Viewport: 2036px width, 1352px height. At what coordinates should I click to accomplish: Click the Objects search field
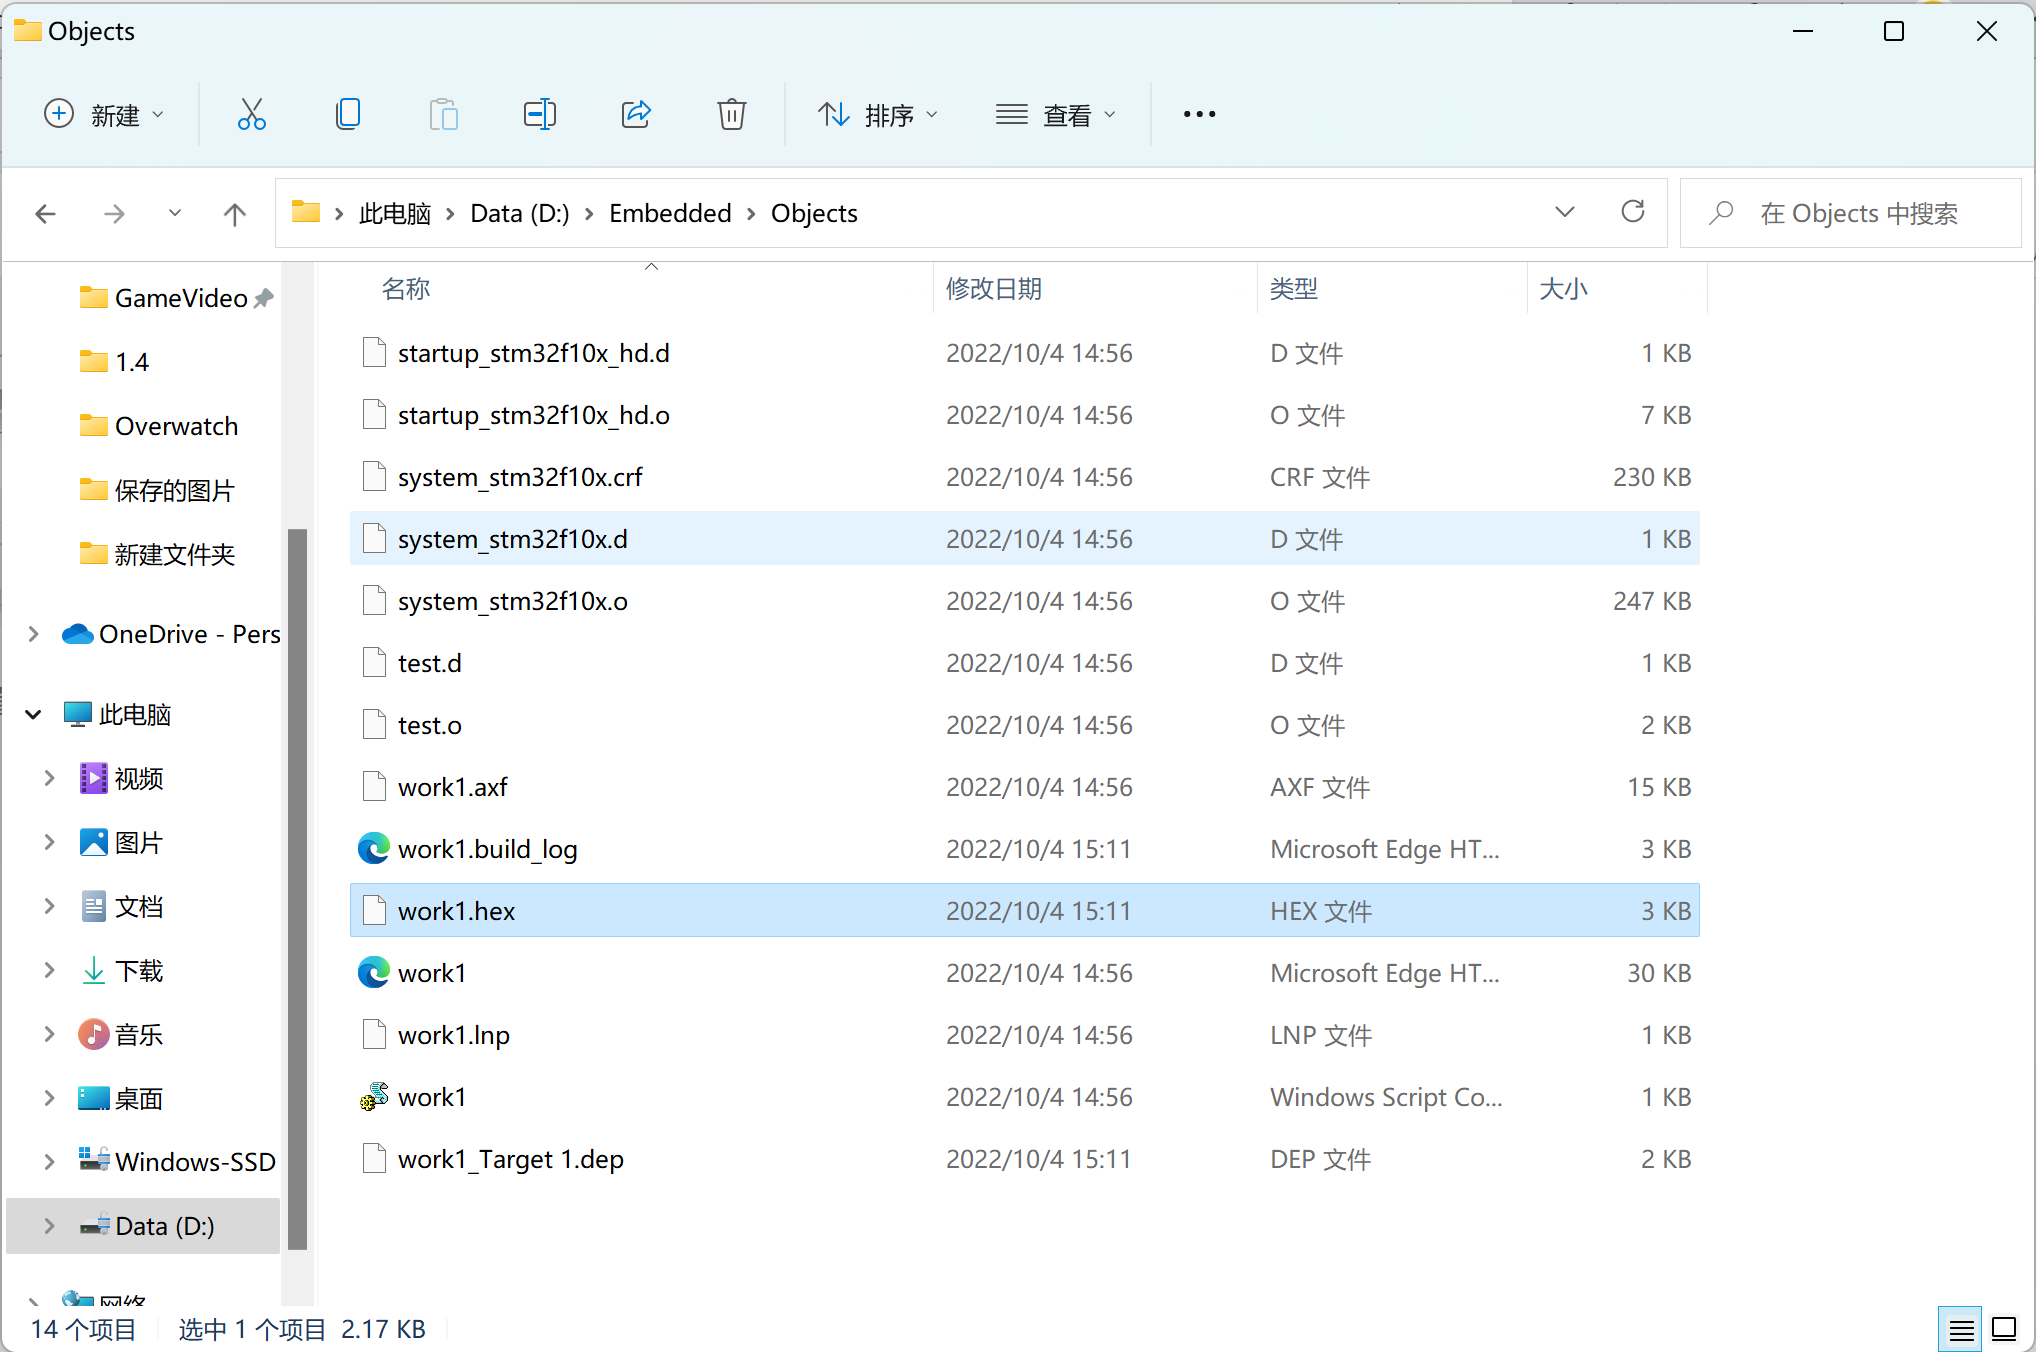pos(1850,213)
